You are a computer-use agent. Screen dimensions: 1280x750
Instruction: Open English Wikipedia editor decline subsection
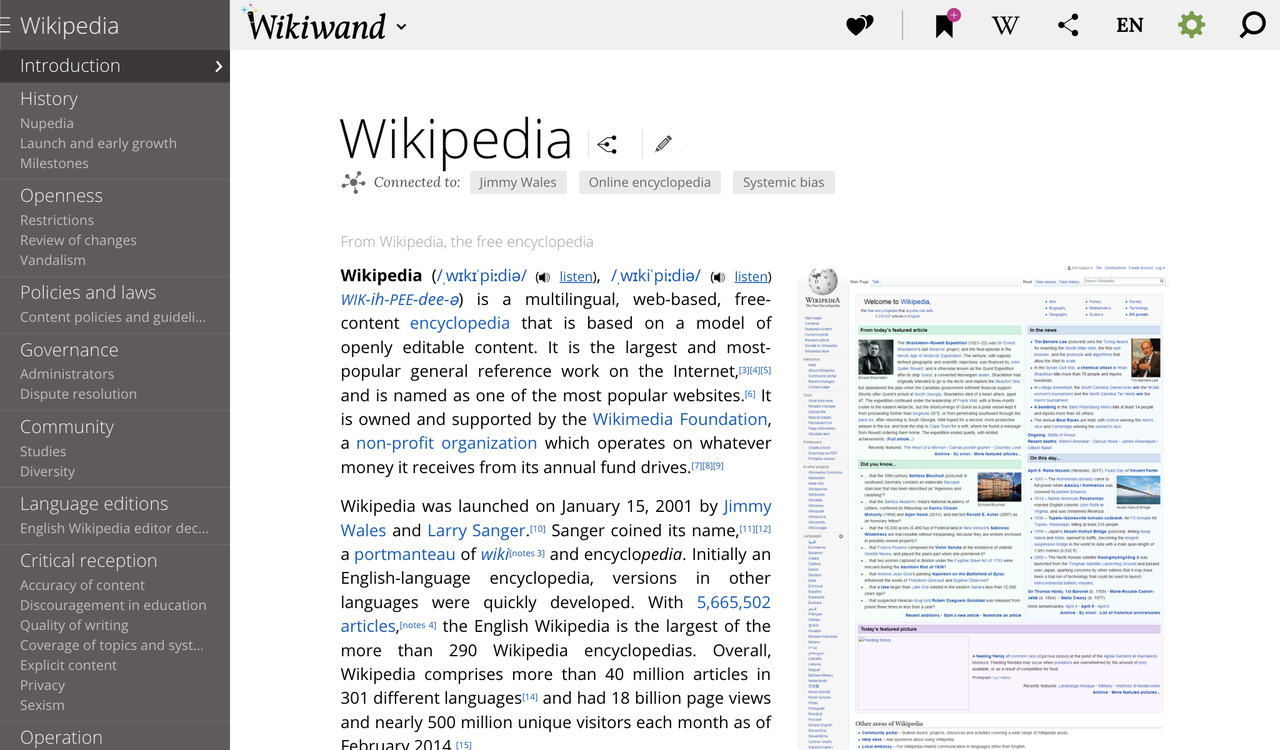coord(114,528)
